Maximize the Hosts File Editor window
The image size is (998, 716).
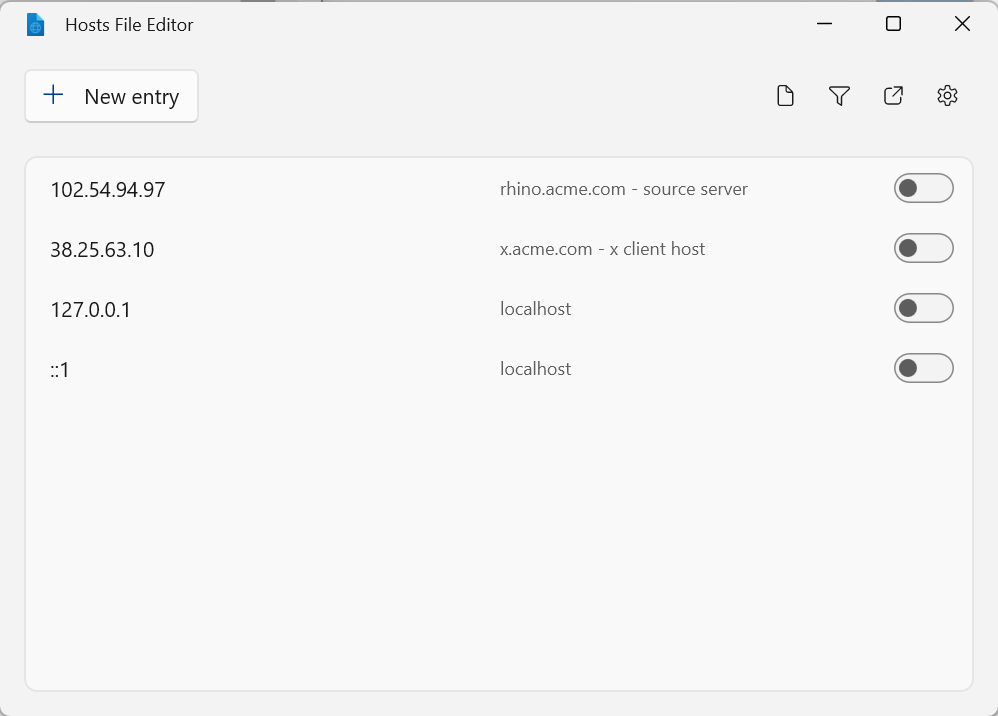pyautogui.click(x=892, y=23)
